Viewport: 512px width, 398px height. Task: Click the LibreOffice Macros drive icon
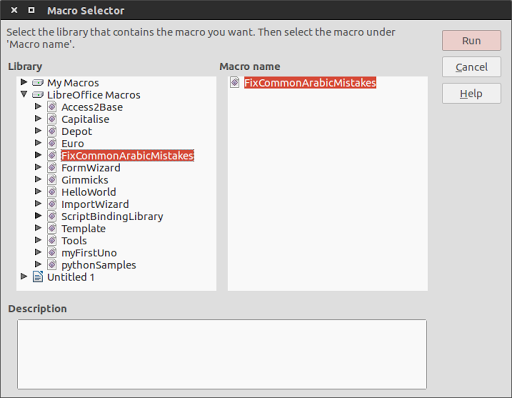pyautogui.click(x=38, y=95)
